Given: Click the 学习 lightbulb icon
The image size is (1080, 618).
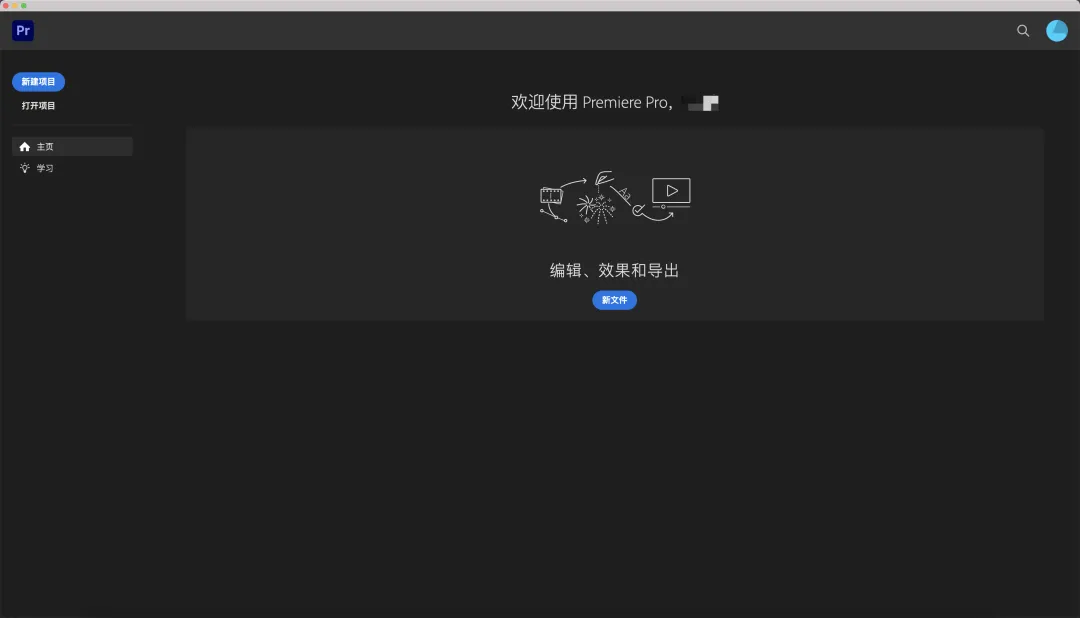Looking at the screenshot, I should click(x=25, y=168).
